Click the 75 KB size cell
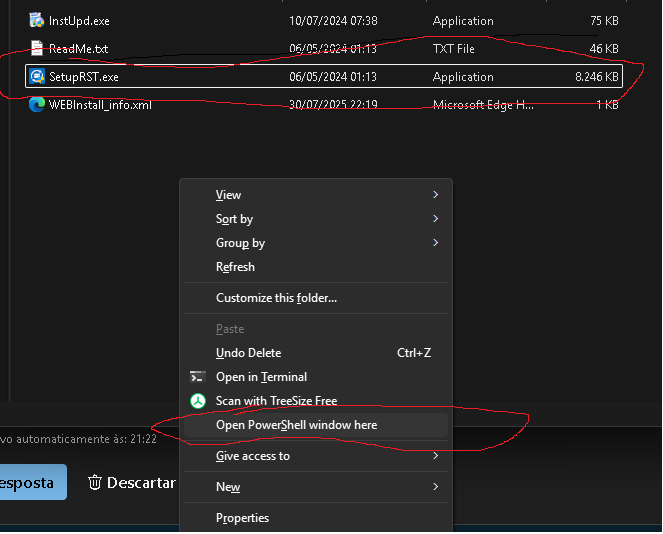The image size is (663, 534). 604,21
